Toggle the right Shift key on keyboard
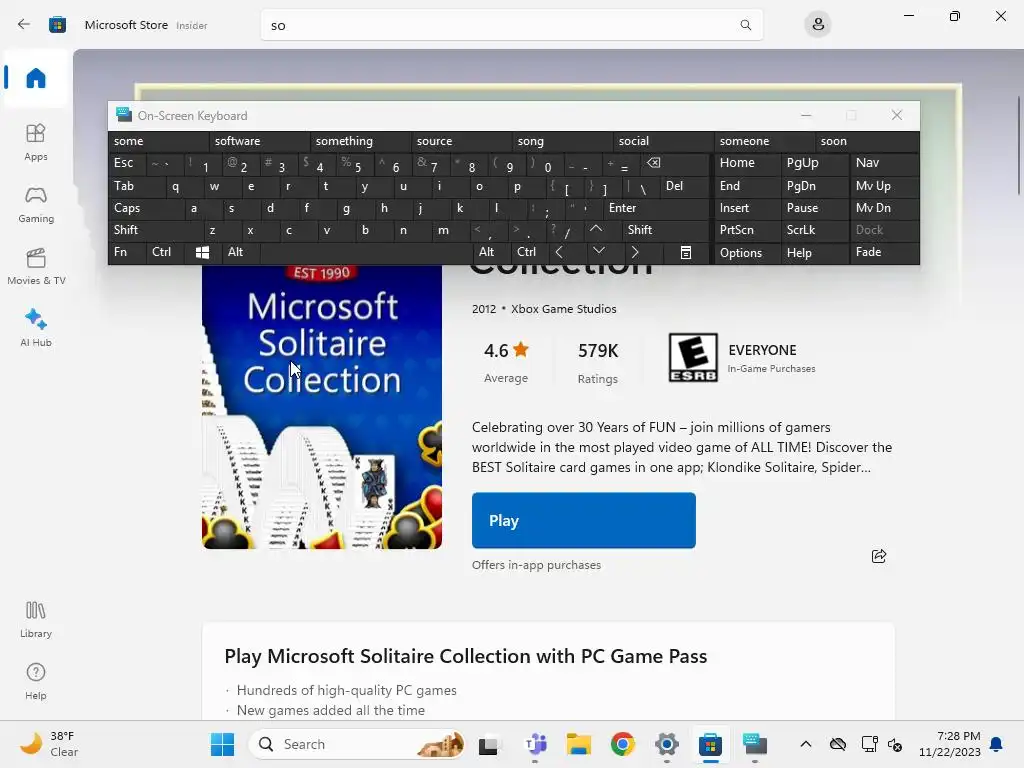 click(665, 230)
